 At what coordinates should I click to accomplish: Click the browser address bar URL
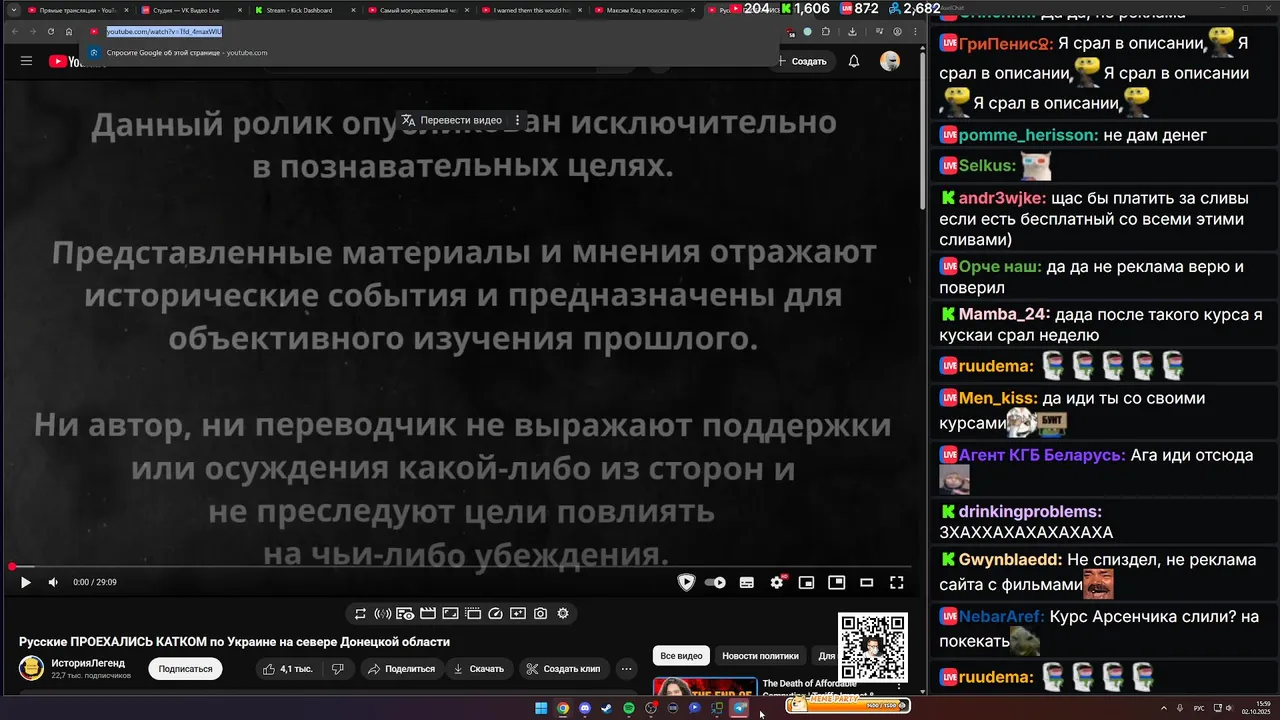[x=164, y=31]
